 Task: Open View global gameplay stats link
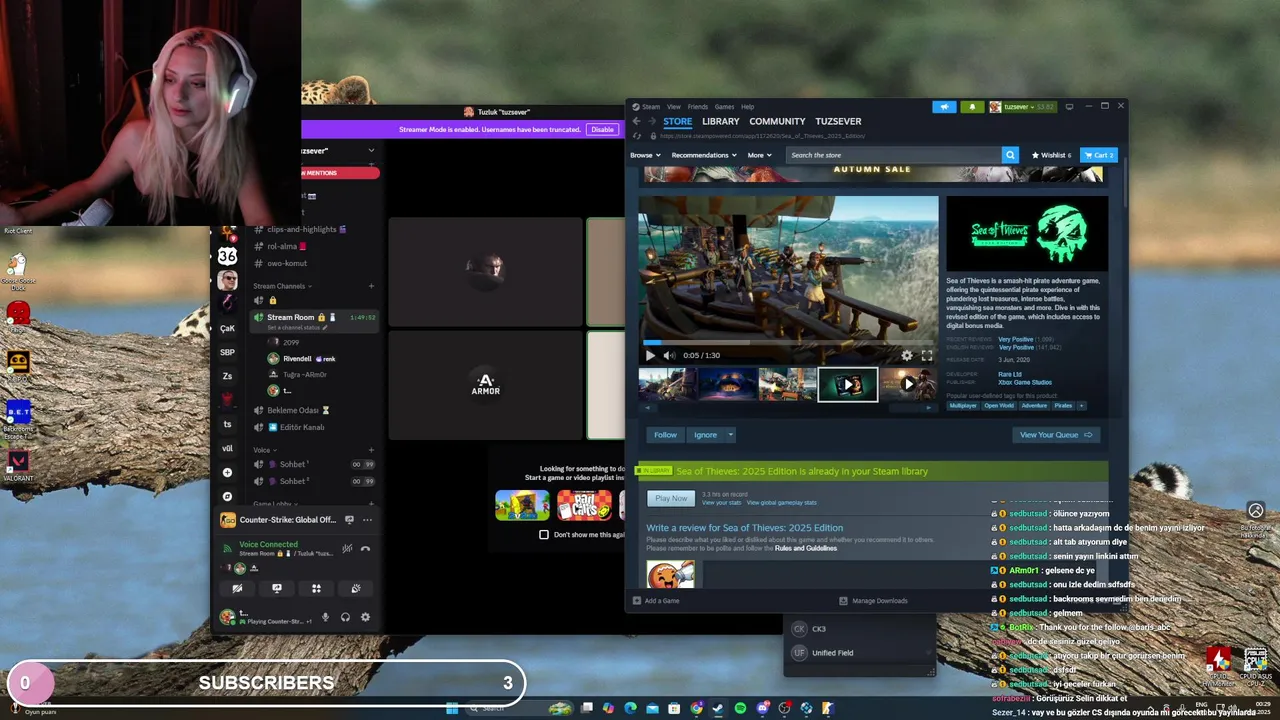click(781, 503)
